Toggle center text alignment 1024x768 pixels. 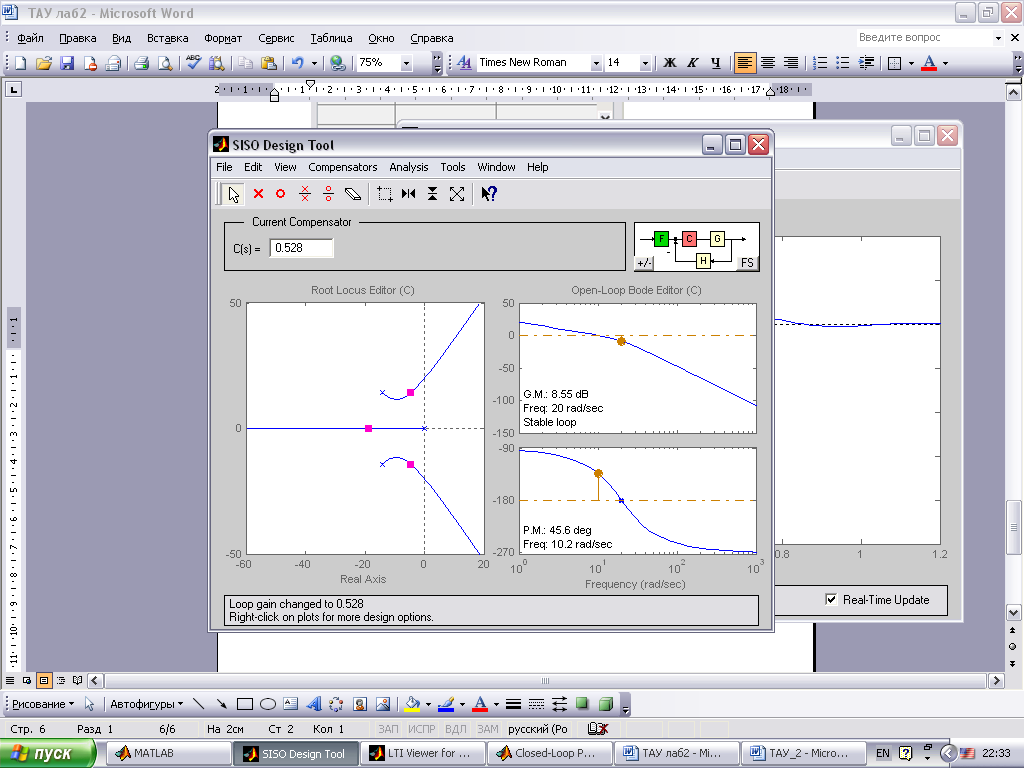[x=768, y=63]
